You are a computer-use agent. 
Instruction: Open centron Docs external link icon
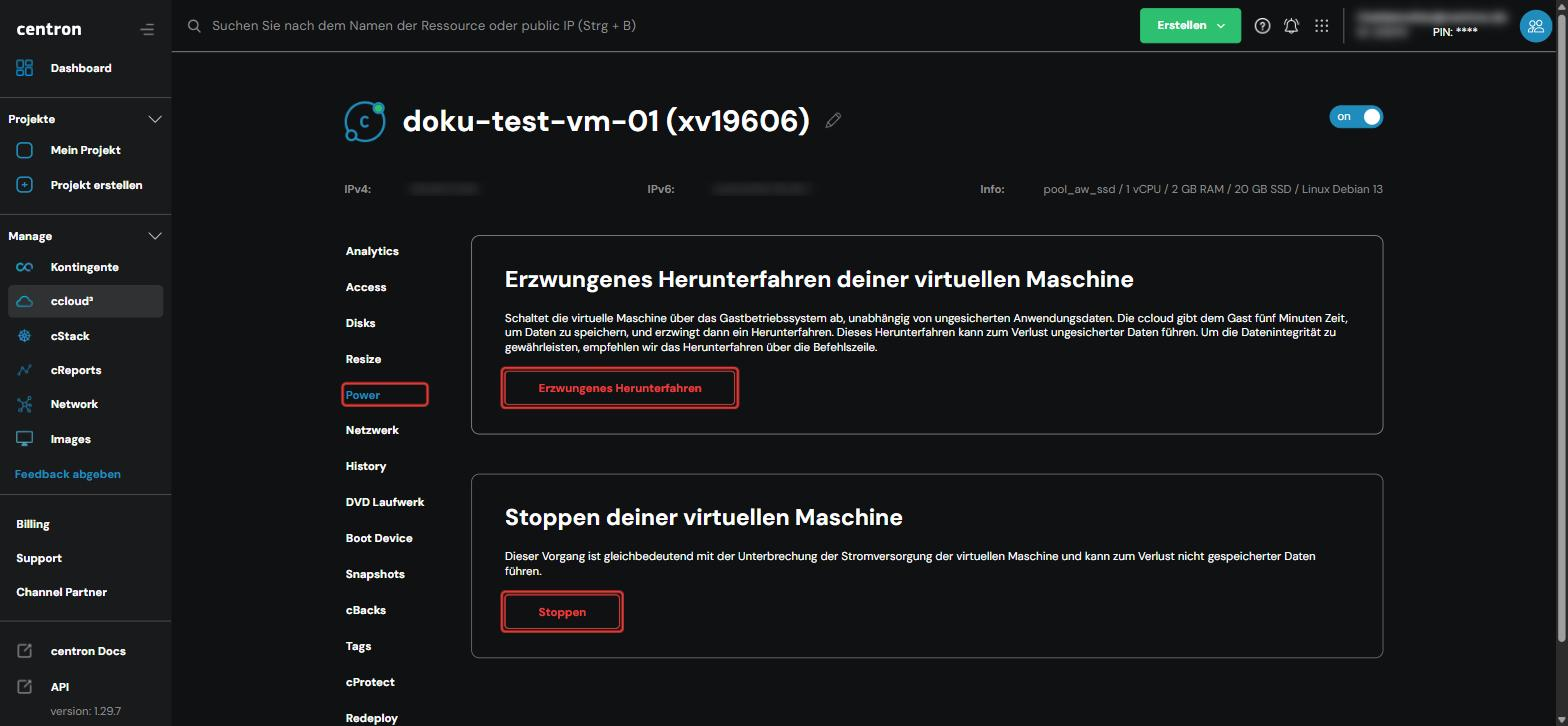coord(25,651)
